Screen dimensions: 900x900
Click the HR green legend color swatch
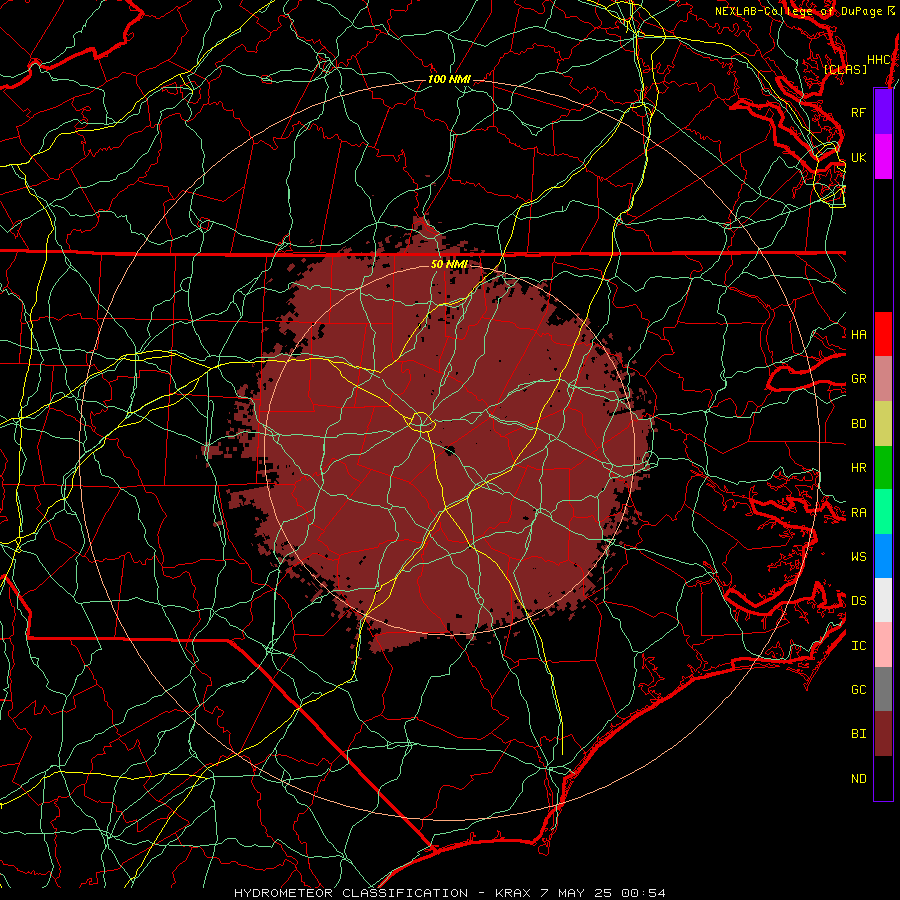pos(883,467)
